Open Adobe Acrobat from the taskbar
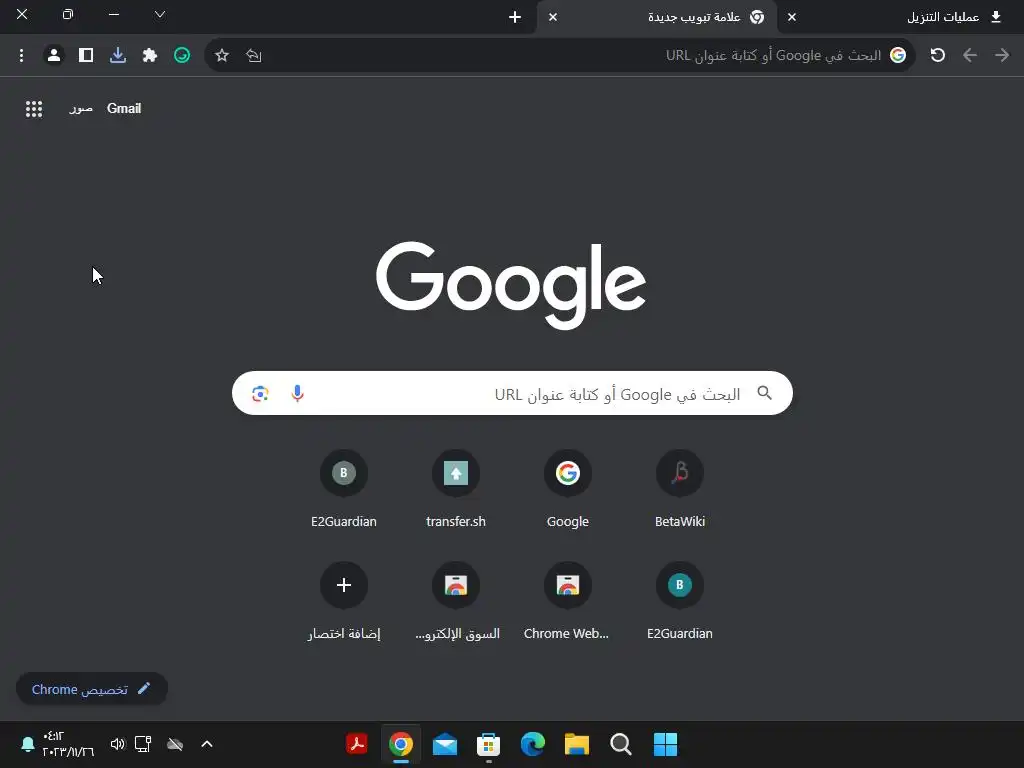Screen dimensions: 1024x768 (357, 744)
